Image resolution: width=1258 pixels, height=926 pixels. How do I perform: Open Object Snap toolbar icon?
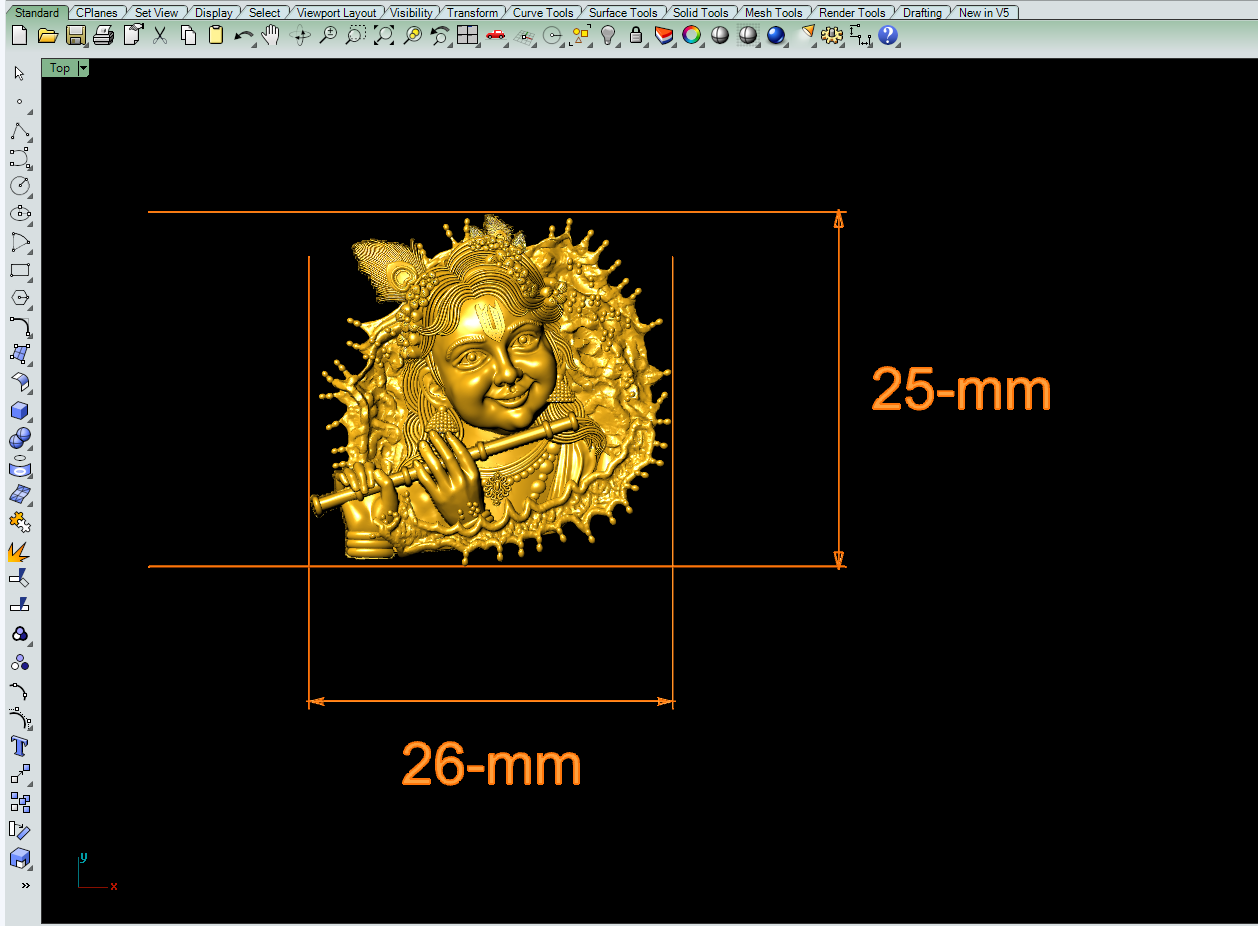pyautogui.click(x=552, y=35)
